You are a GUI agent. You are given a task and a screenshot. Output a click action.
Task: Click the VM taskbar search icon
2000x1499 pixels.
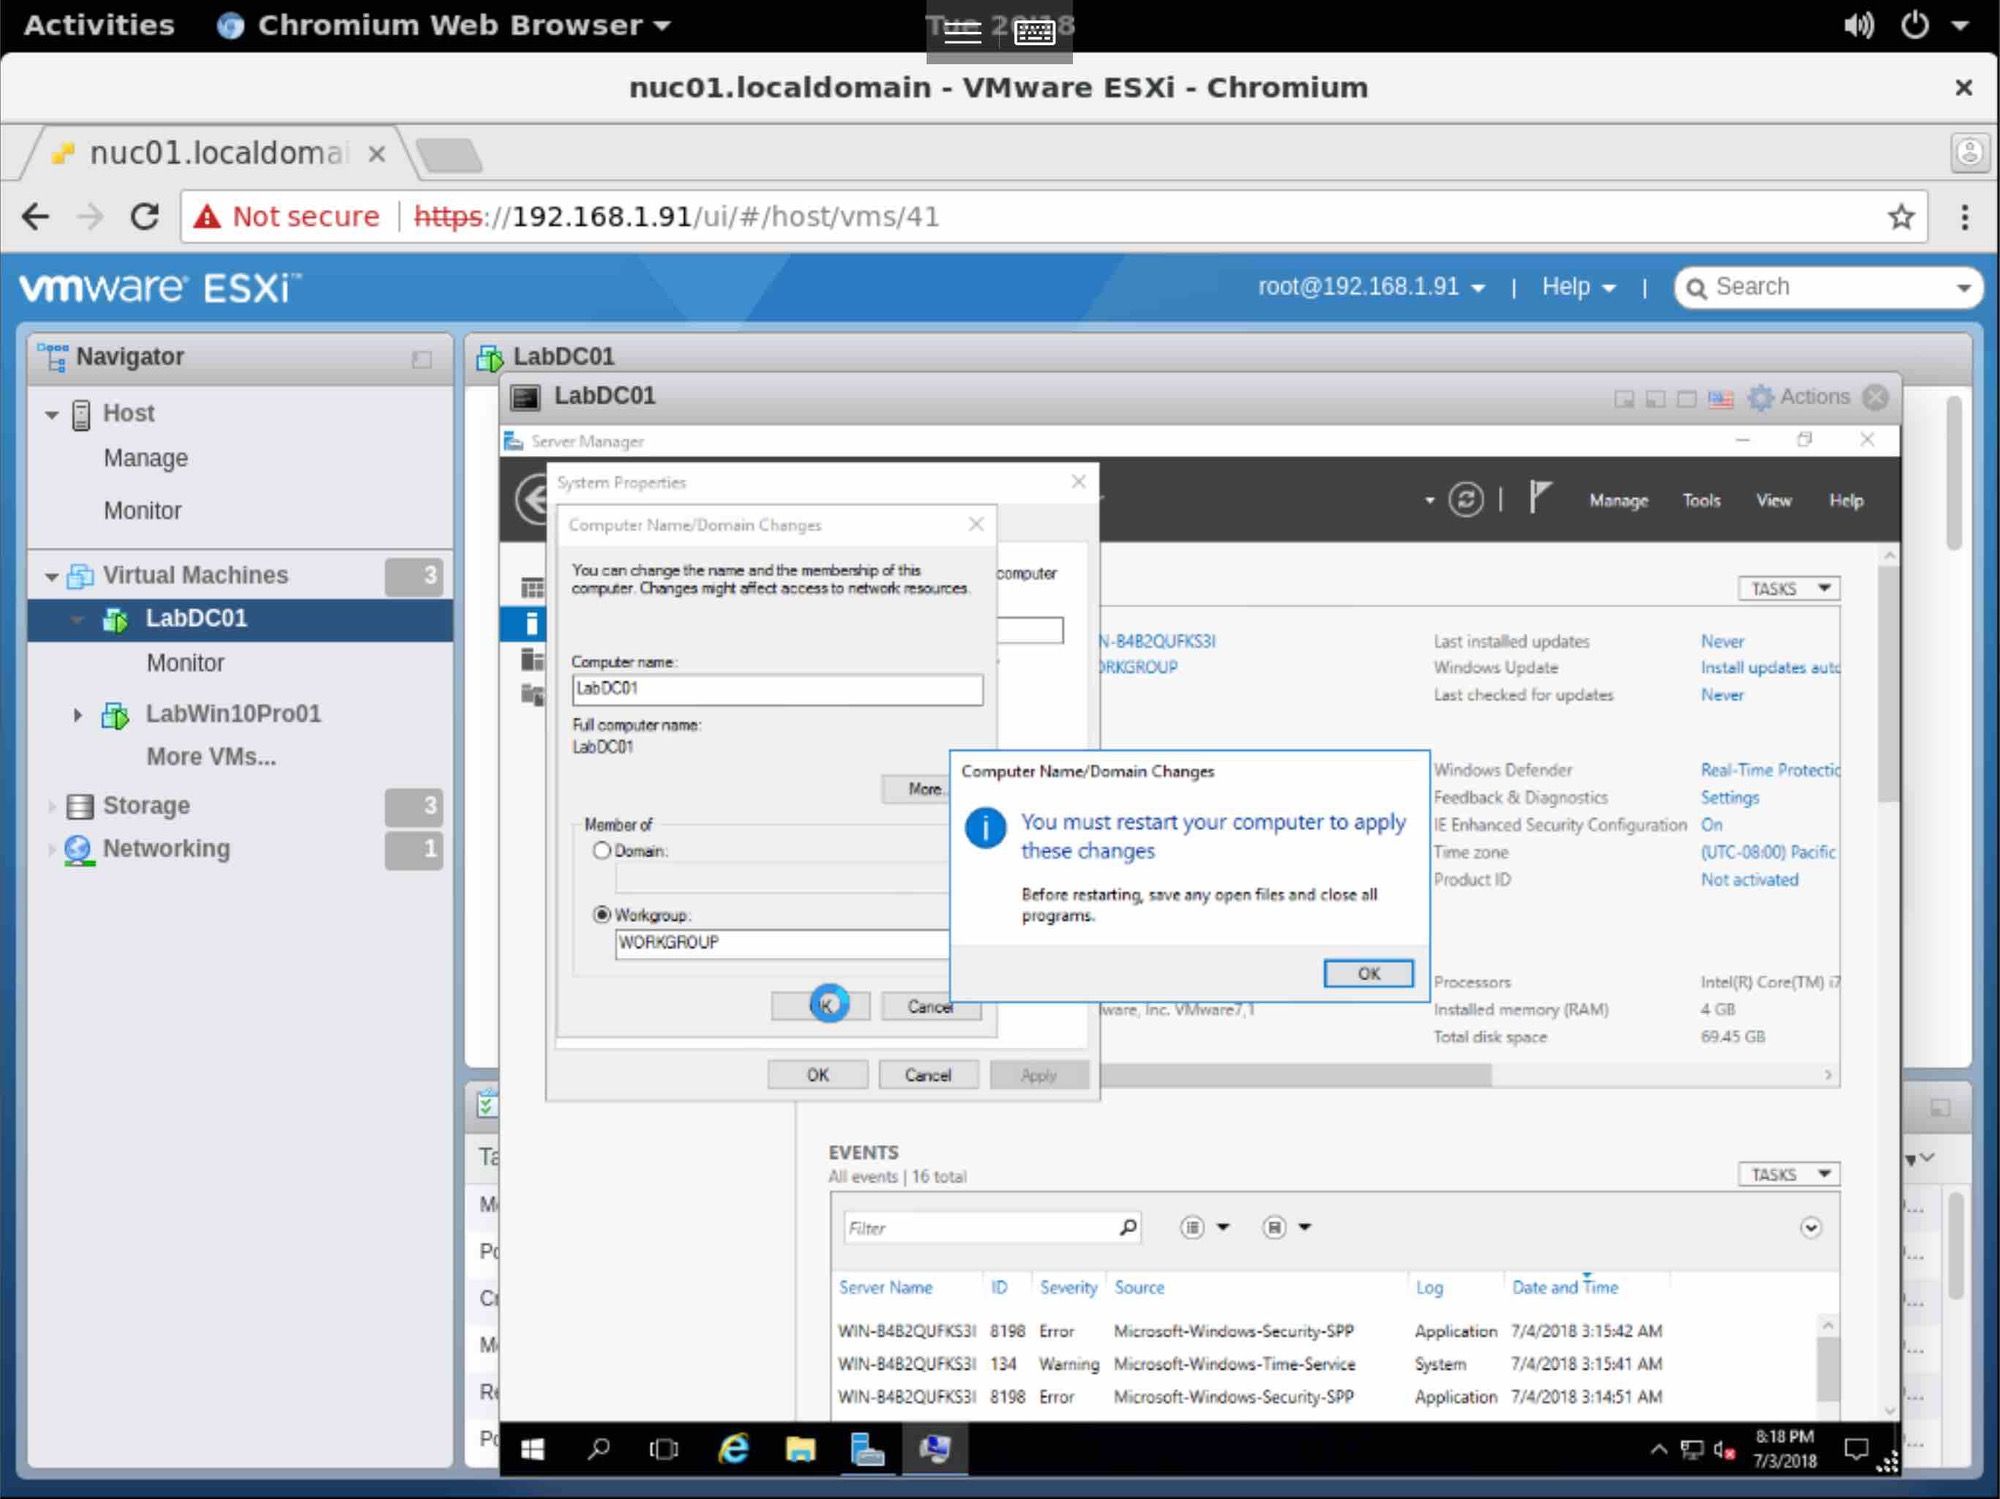598,1449
